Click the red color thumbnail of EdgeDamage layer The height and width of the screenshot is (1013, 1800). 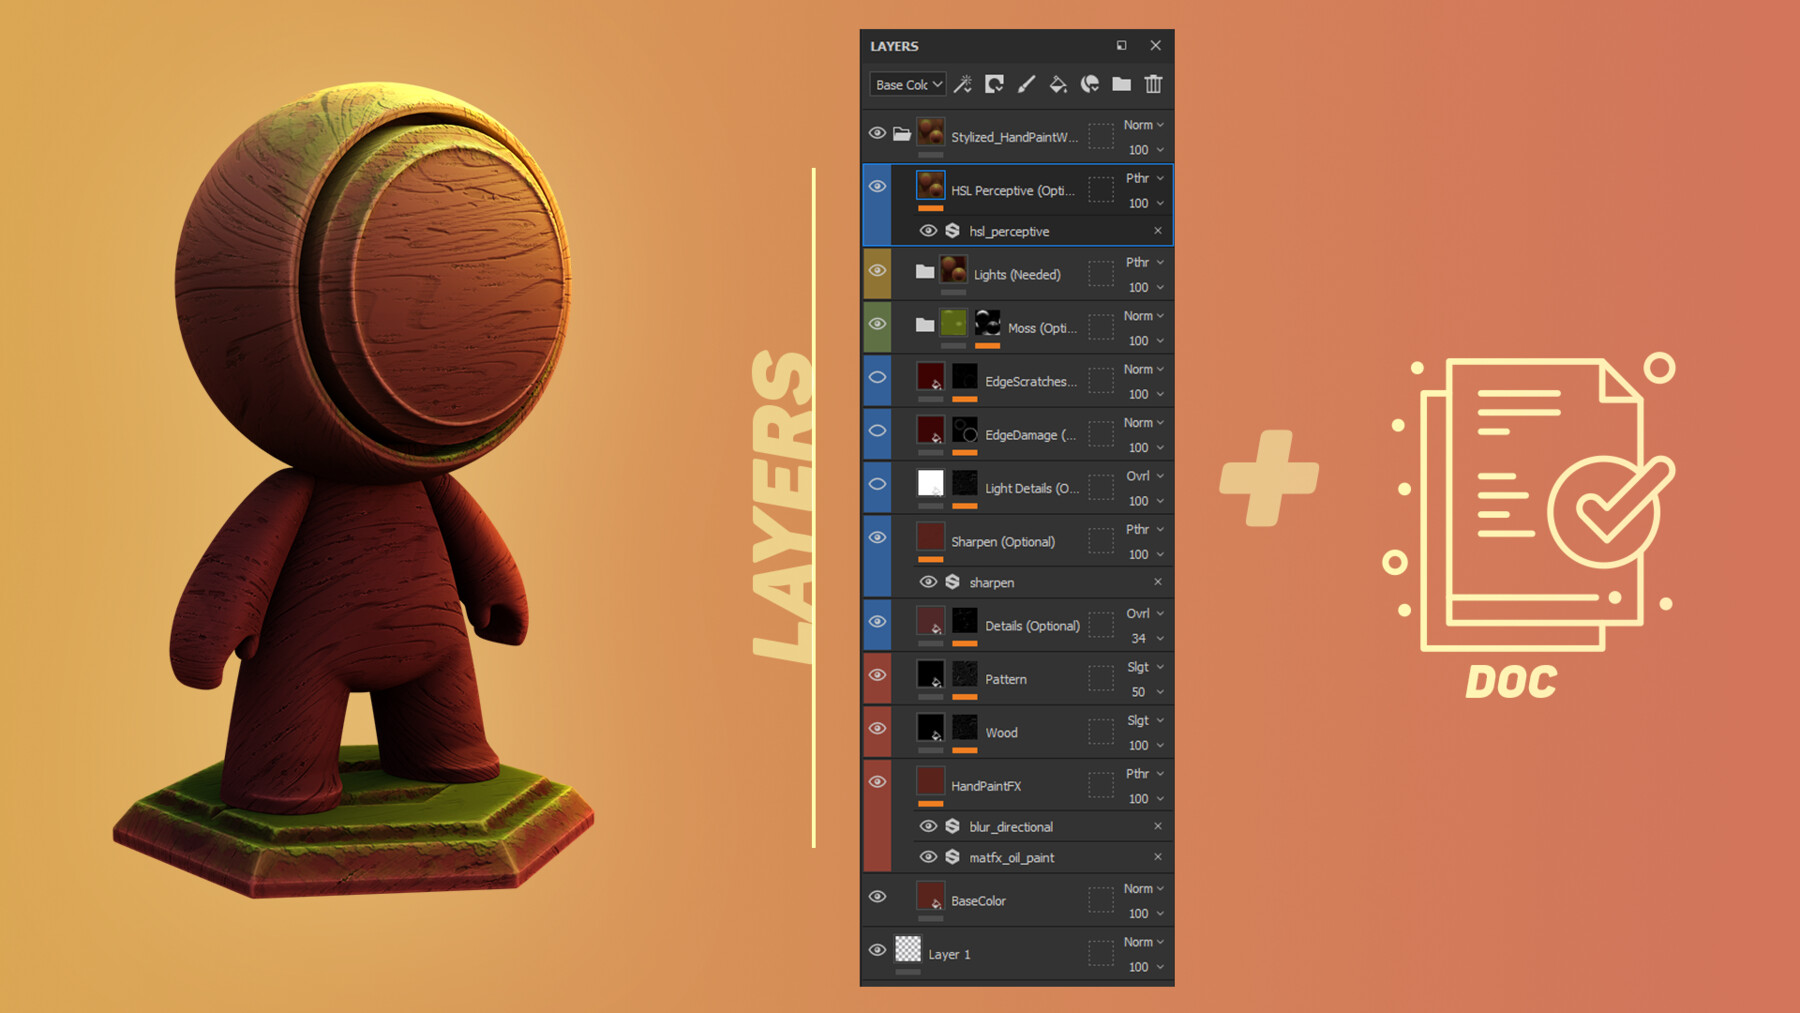coord(931,431)
